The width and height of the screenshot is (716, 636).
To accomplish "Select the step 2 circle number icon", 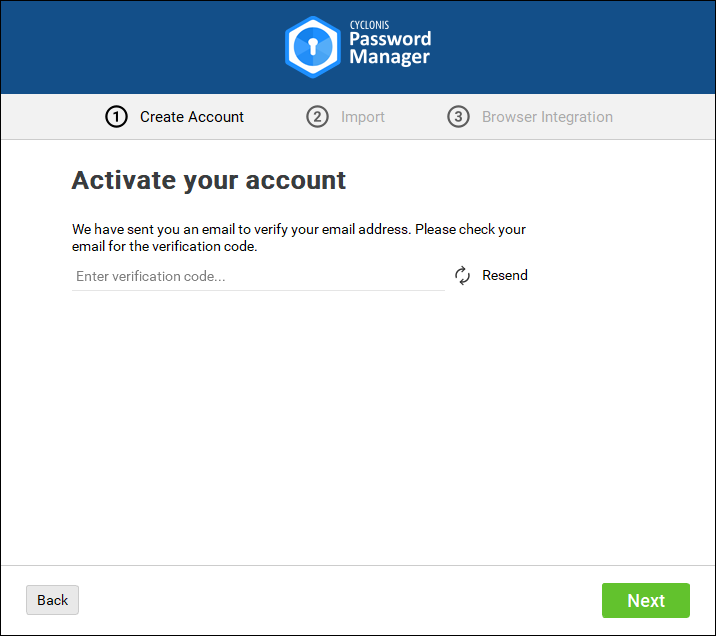I will (317, 117).
